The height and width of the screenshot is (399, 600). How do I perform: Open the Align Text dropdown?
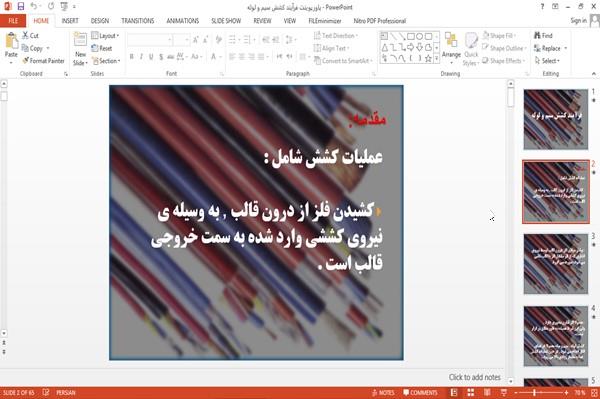coord(331,48)
